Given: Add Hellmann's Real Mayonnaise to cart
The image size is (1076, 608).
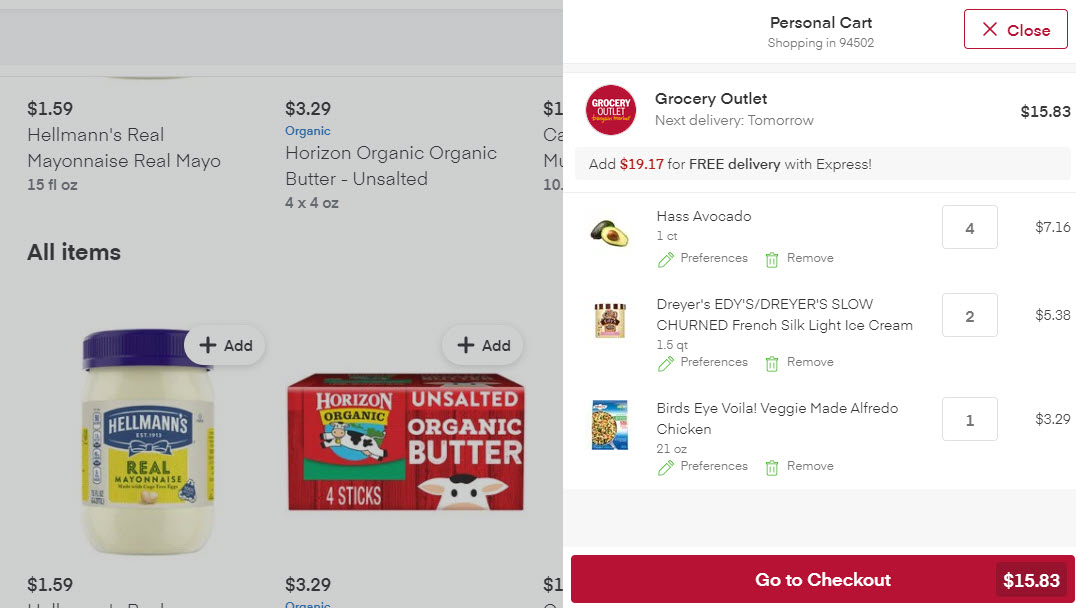Looking at the screenshot, I should 225,346.
